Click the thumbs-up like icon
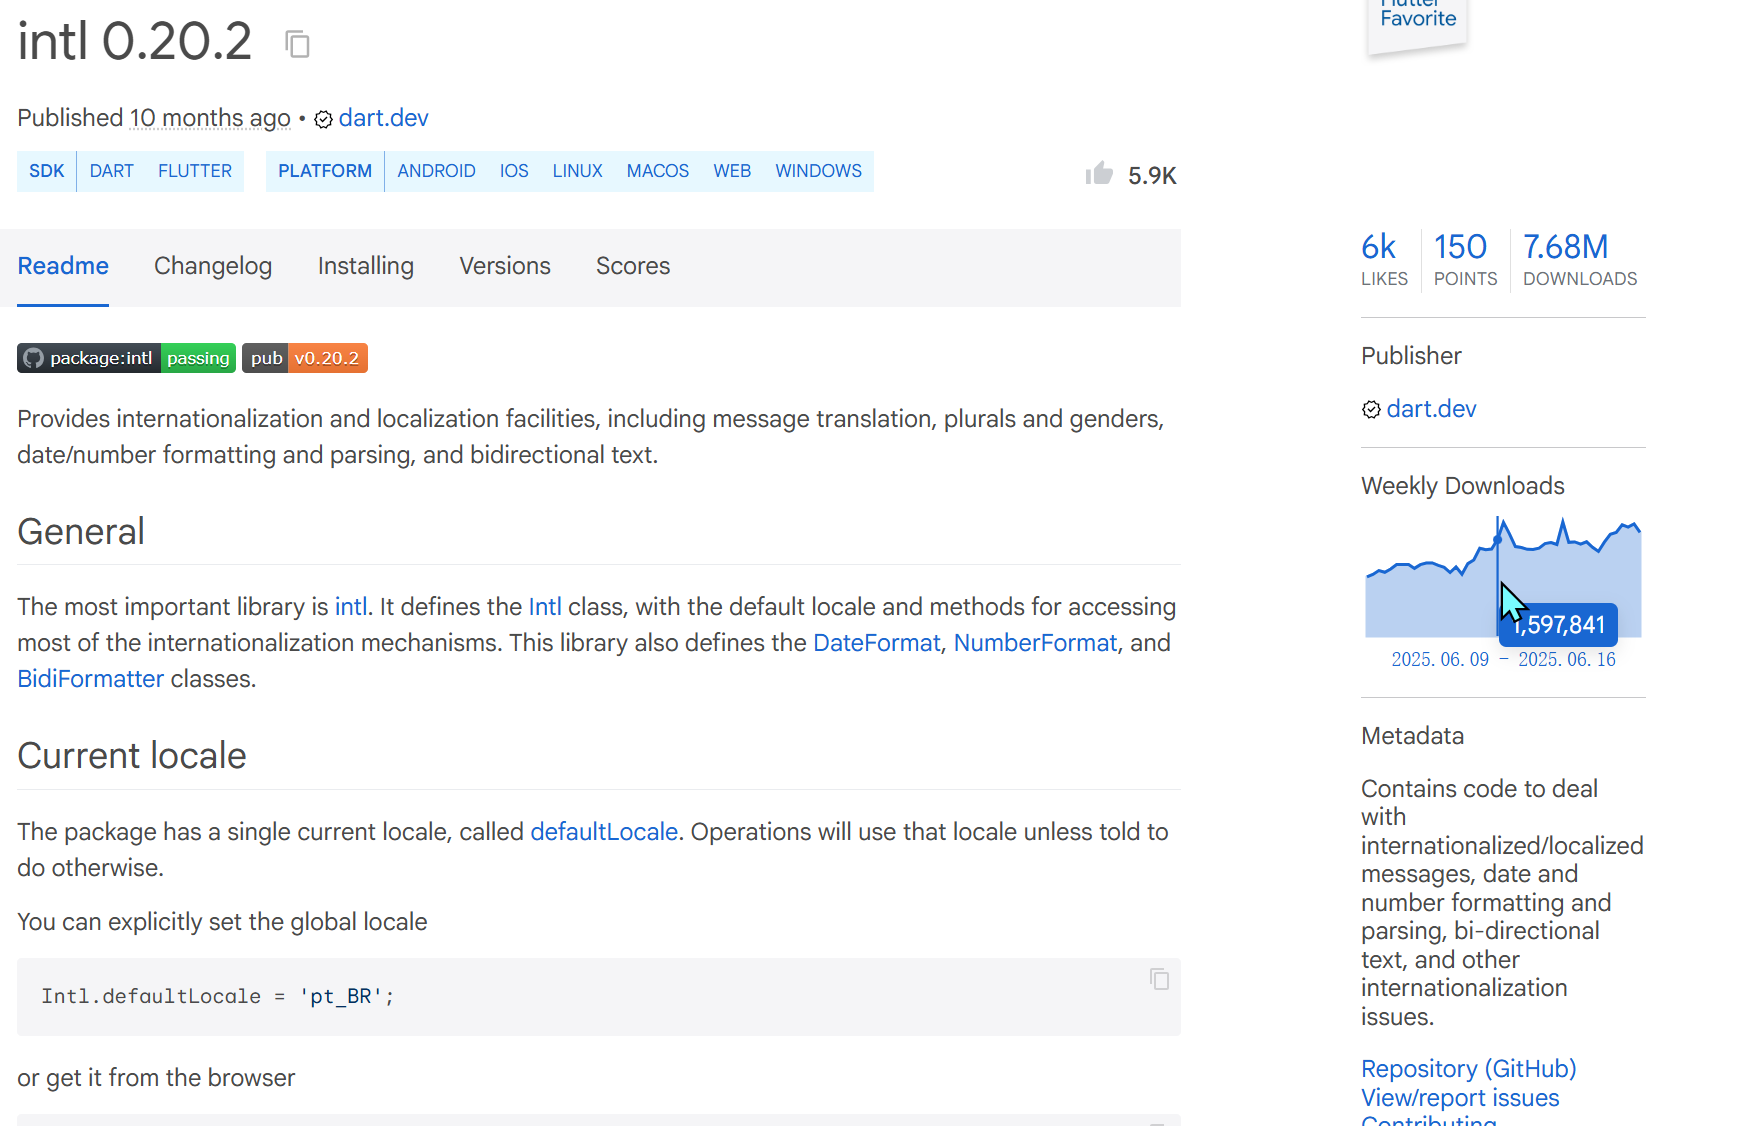This screenshot has height=1126, width=1737. pyautogui.click(x=1099, y=174)
